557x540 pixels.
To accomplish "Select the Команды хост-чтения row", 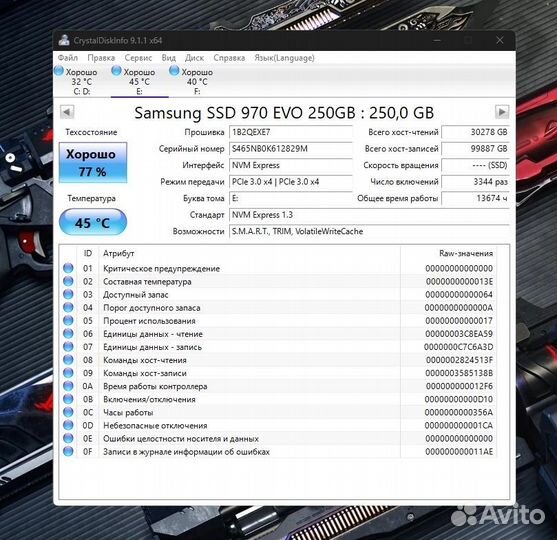I will tap(278, 360).
